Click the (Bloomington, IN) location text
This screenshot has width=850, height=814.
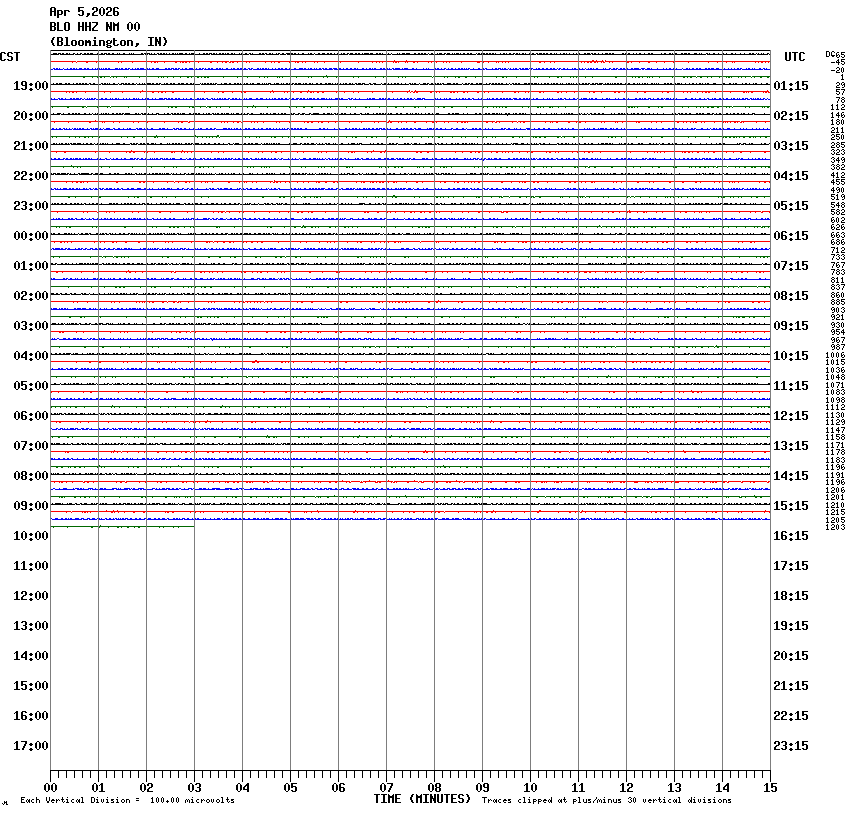click(x=109, y=42)
